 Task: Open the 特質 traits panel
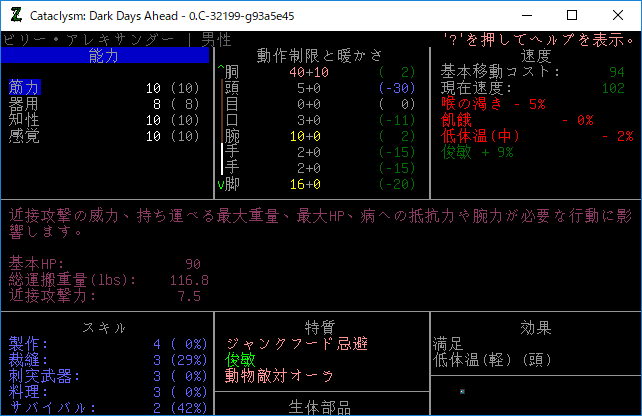[320, 328]
